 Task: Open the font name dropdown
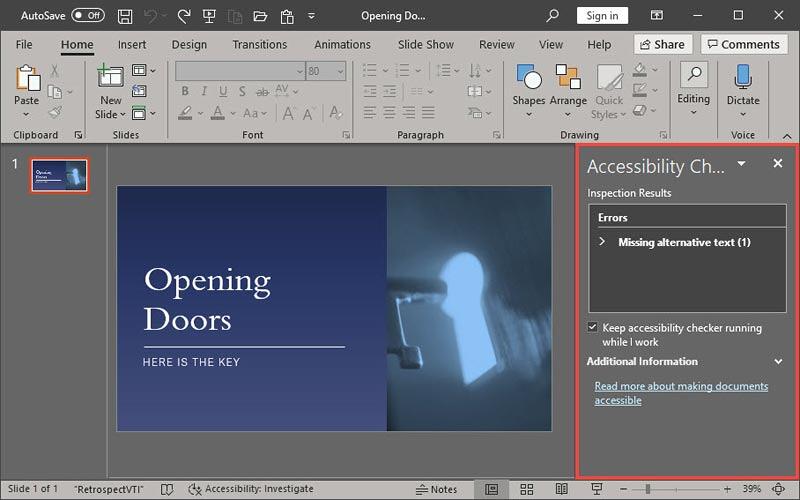click(x=300, y=71)
